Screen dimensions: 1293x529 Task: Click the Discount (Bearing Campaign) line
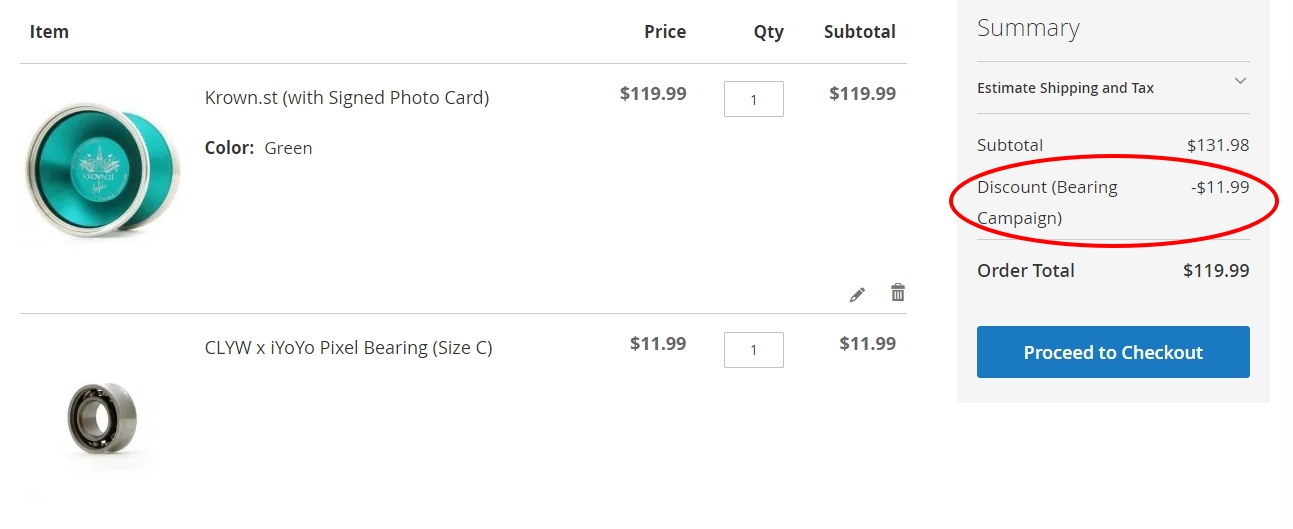1113,202
